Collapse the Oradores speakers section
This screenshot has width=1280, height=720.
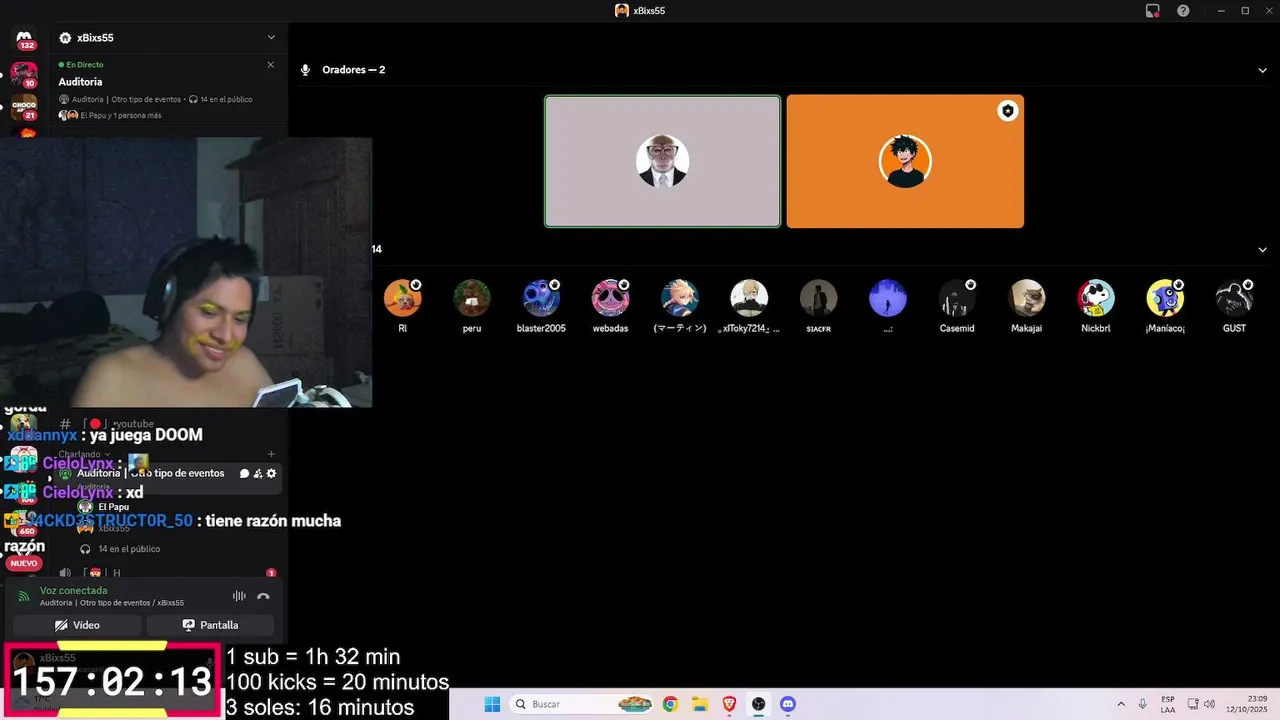1262,70
